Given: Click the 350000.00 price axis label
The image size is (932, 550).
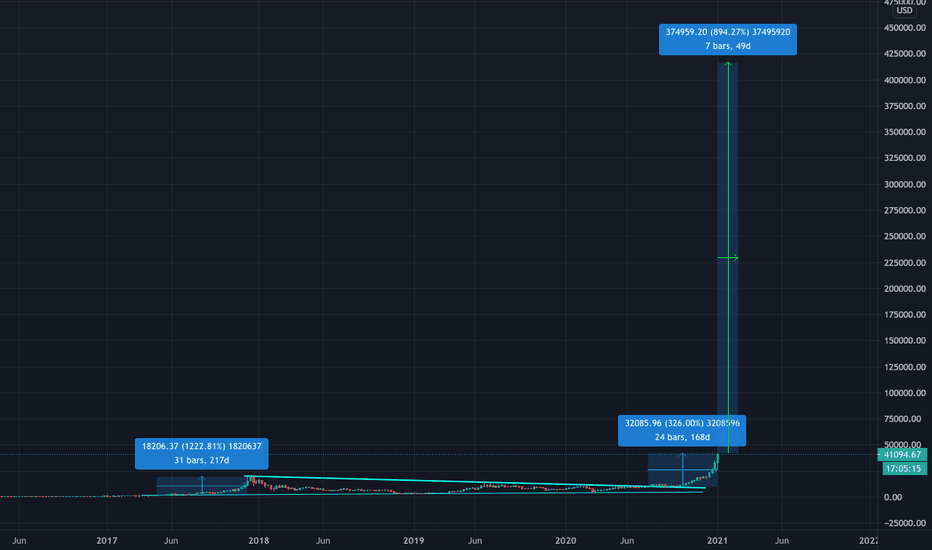Looking at the screenshot, I should tap(905, 132).
